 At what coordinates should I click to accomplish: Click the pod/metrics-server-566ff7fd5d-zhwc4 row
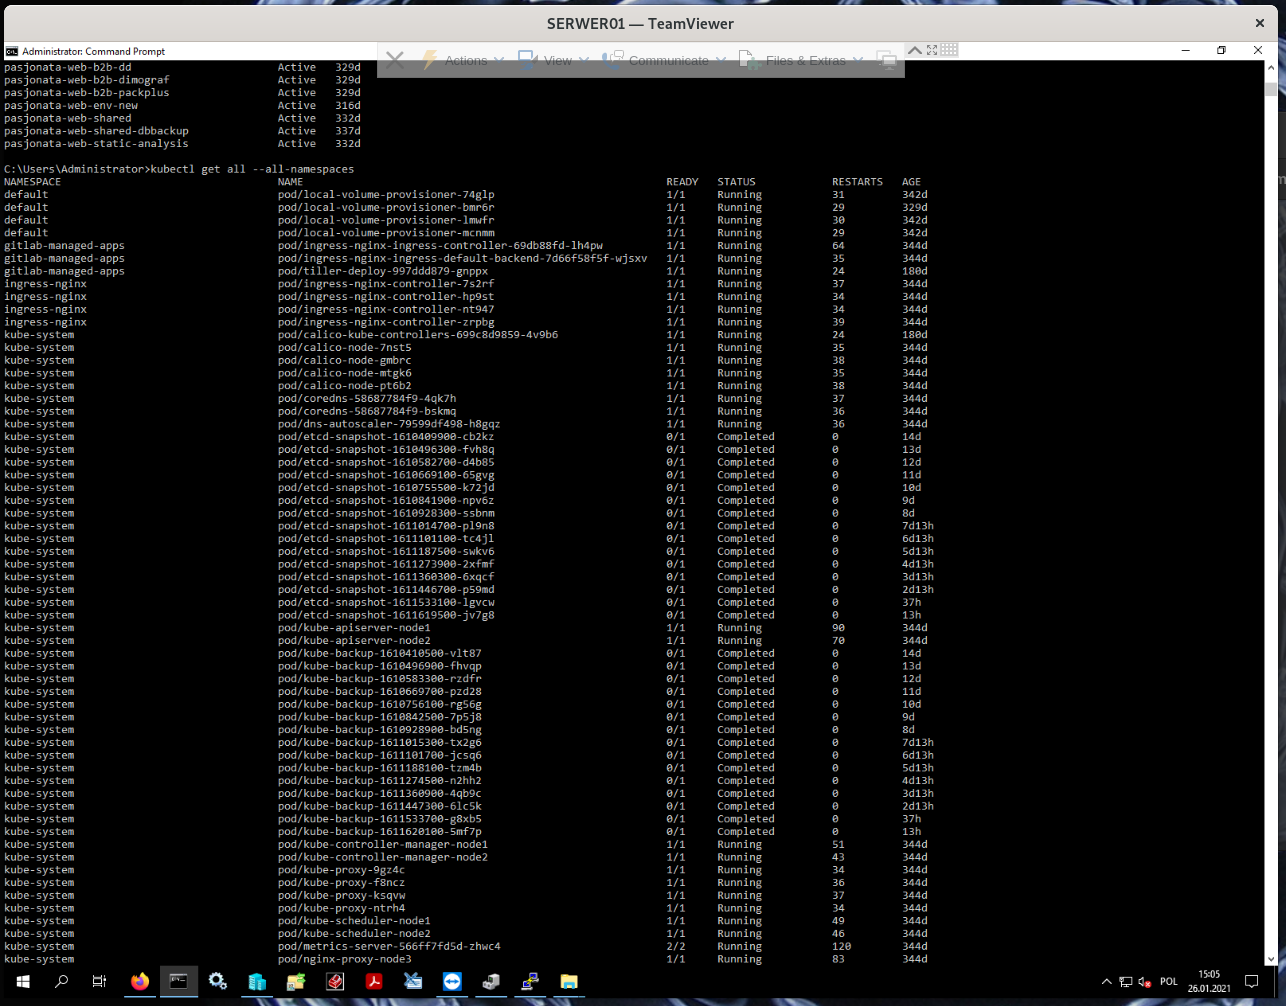(x=466, y=946)
